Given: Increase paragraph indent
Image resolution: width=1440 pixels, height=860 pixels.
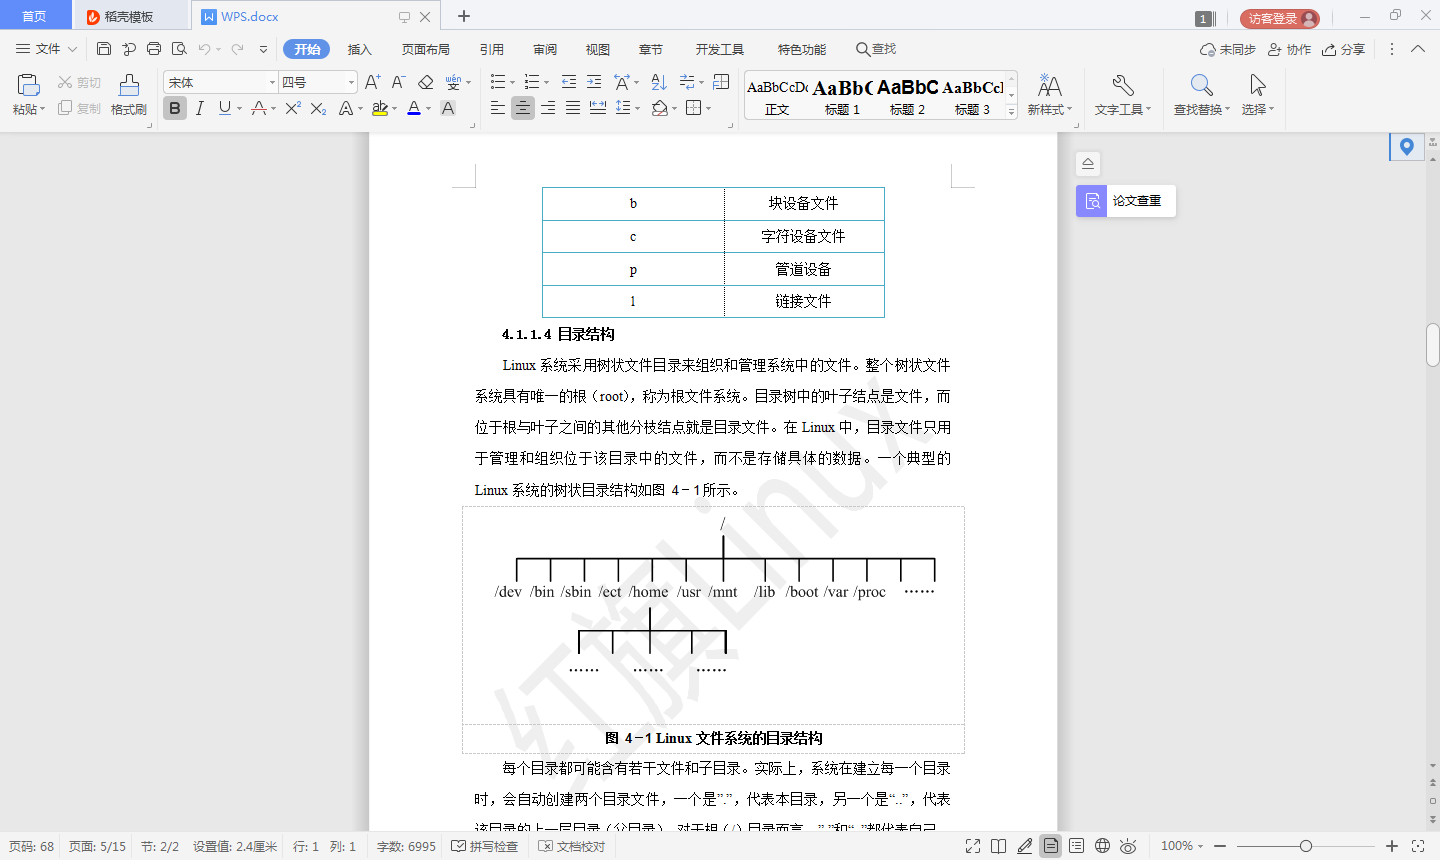Looking at the screenshot, I should coord(594,82).
